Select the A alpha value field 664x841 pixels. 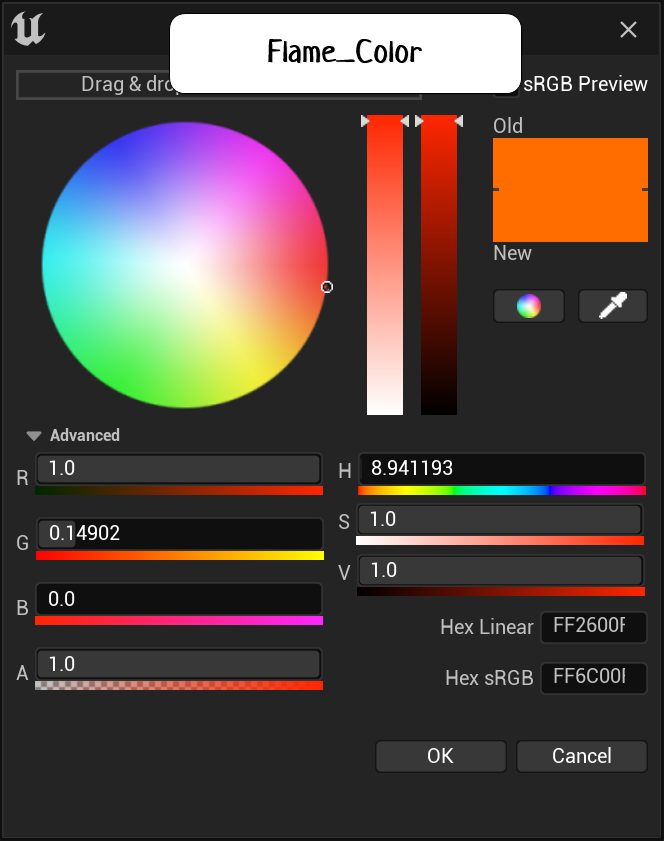tap(179, 664)
